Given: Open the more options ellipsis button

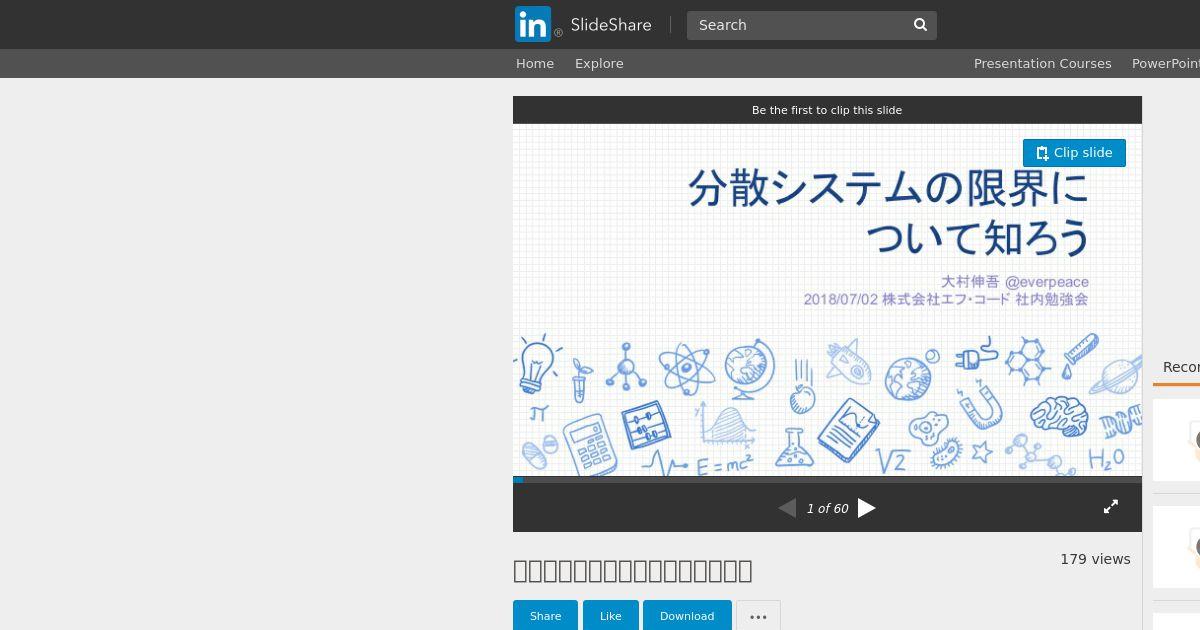Looking at the screenshot, I should click(x=758, y=616).
